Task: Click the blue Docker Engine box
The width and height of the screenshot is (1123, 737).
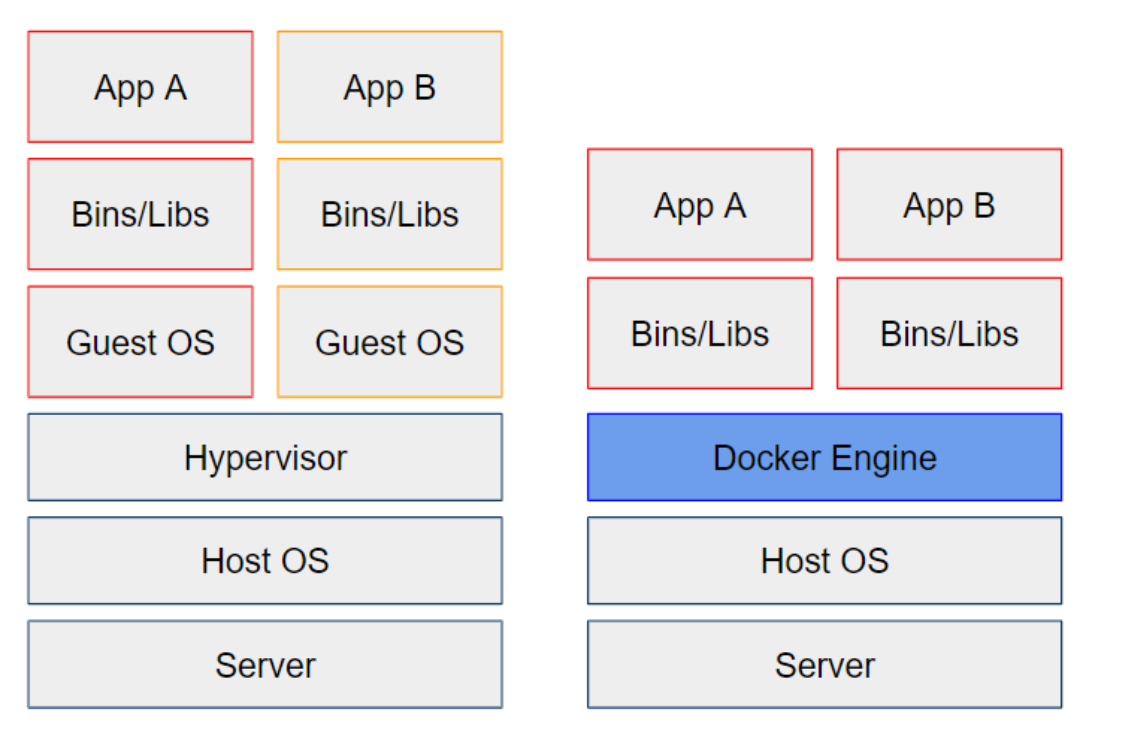Action: click(824, 457)
